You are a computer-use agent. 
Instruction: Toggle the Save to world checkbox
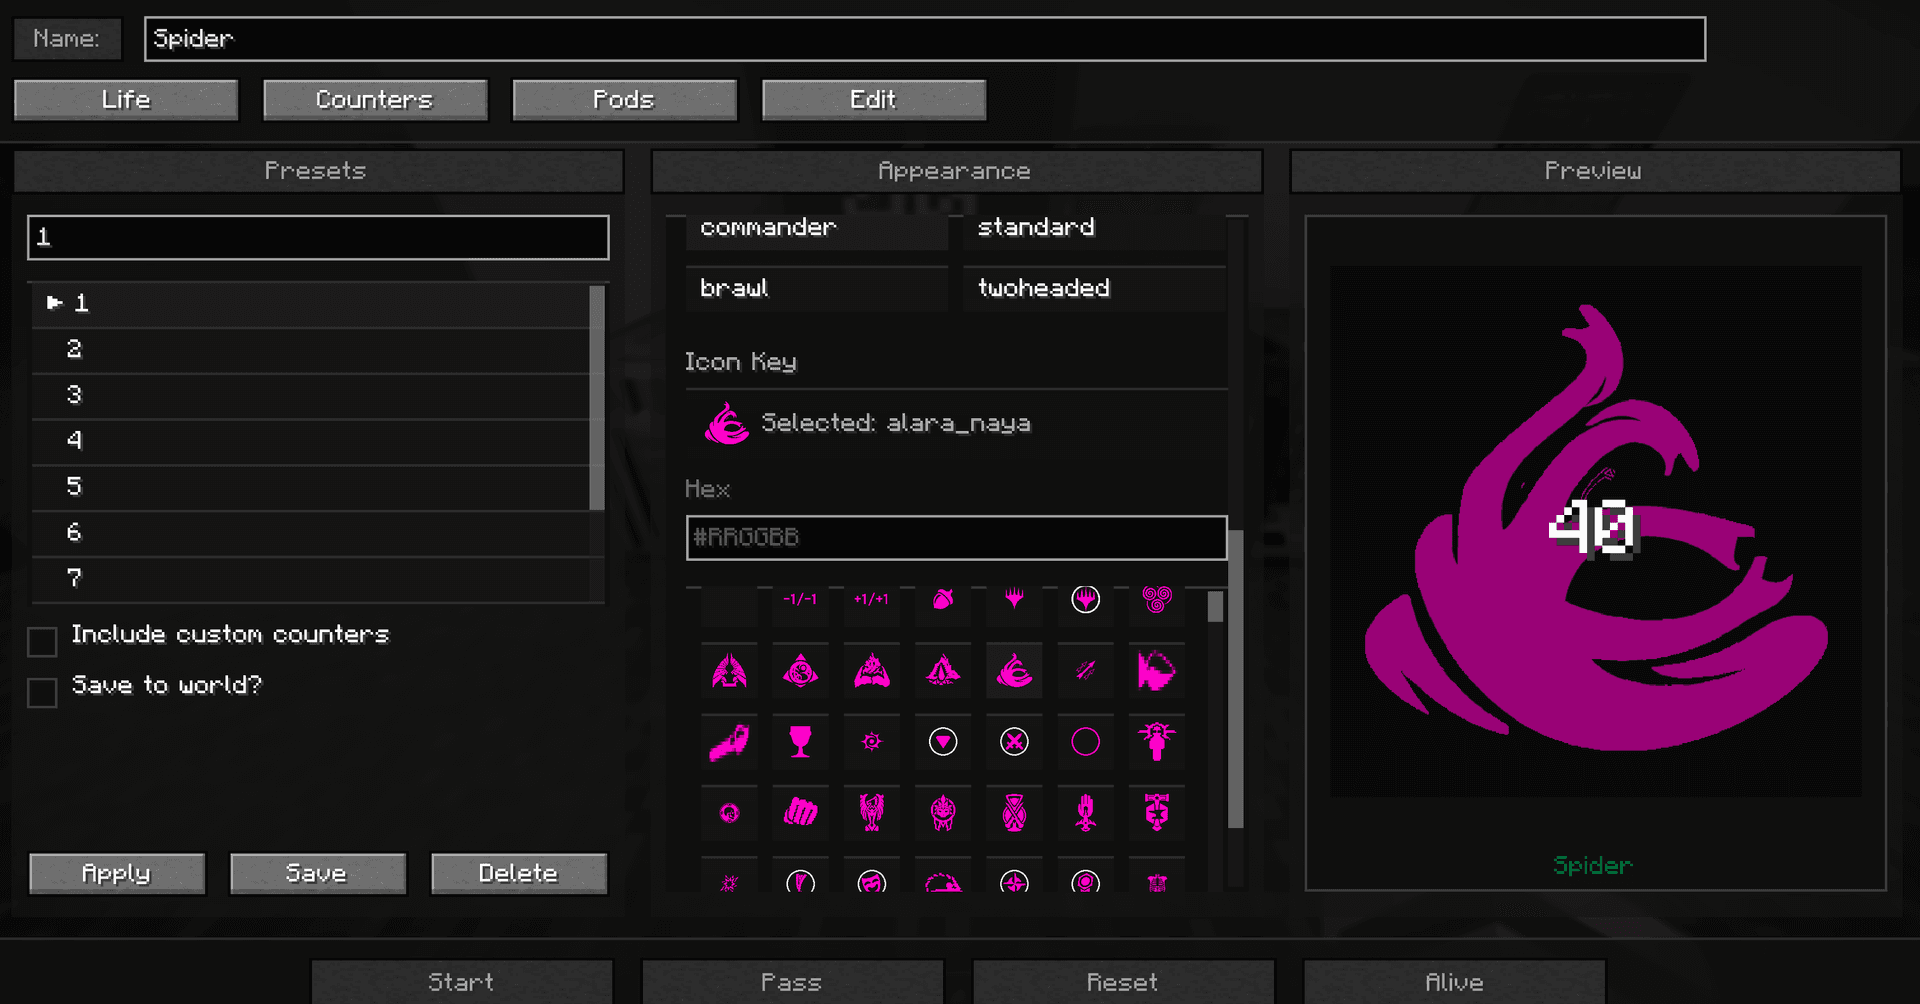[42, 693]
